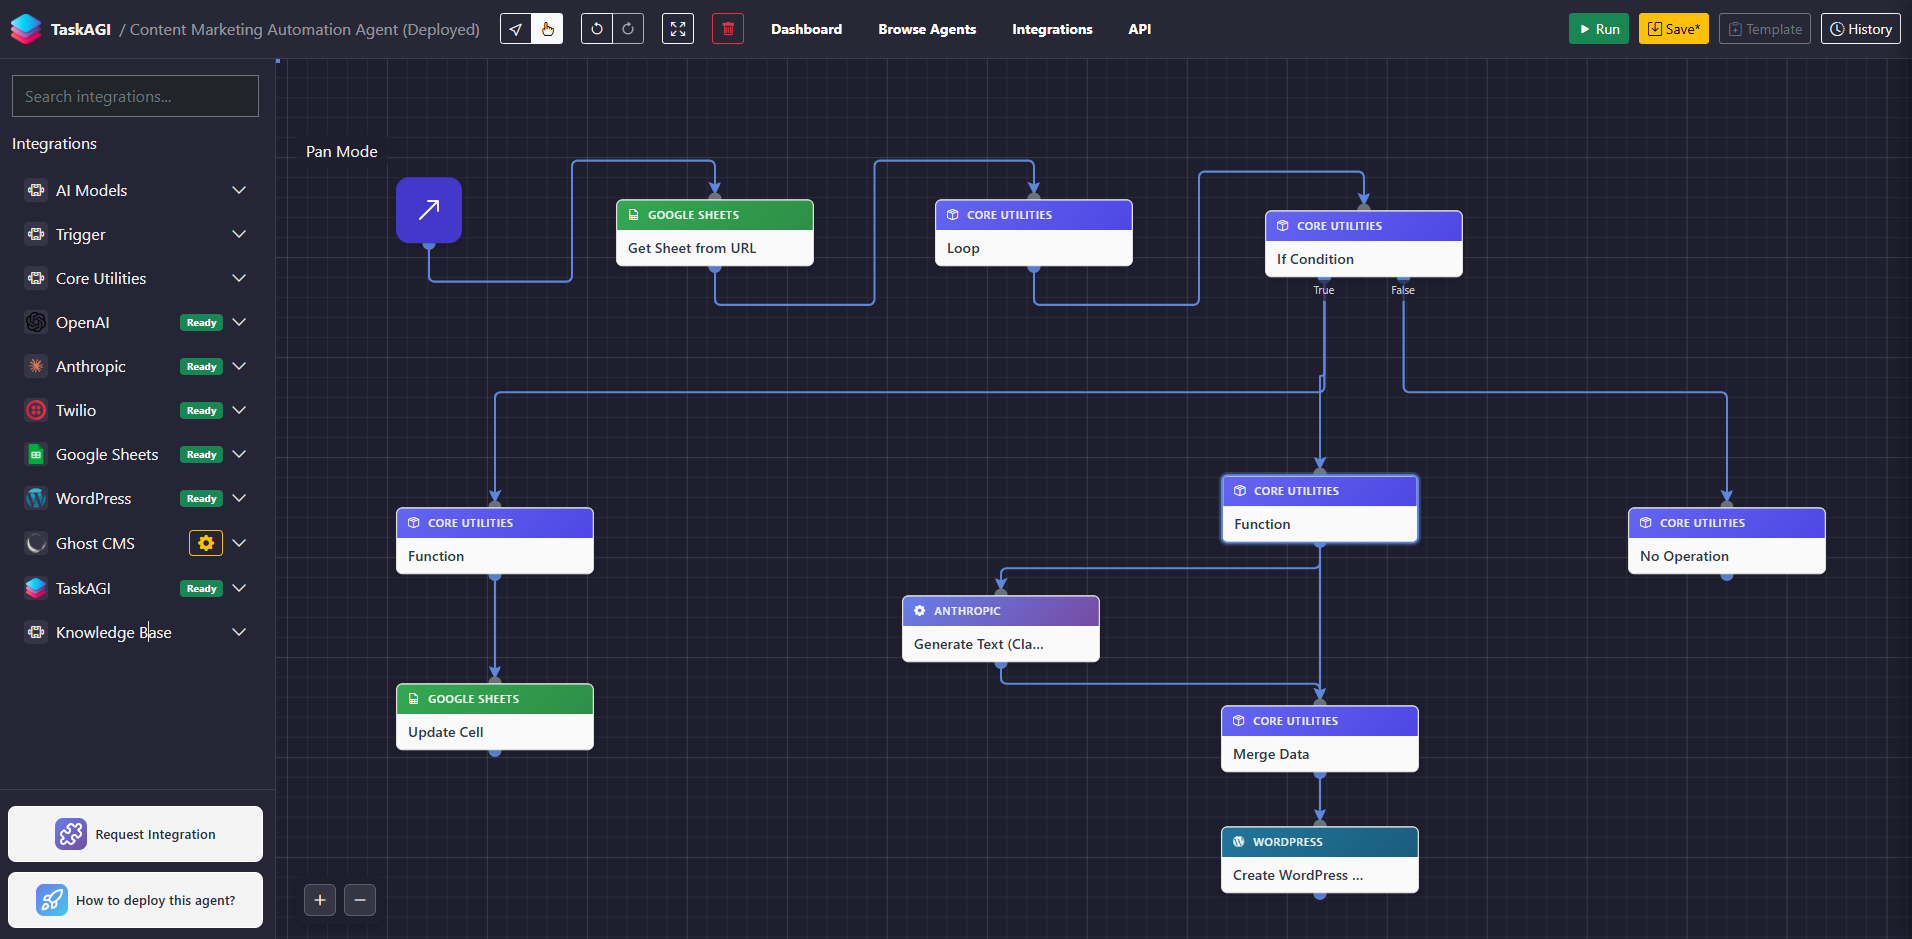Expand the Core Utilities category chevron
This screenshot has width=1912, height=939.
(239, 278)
